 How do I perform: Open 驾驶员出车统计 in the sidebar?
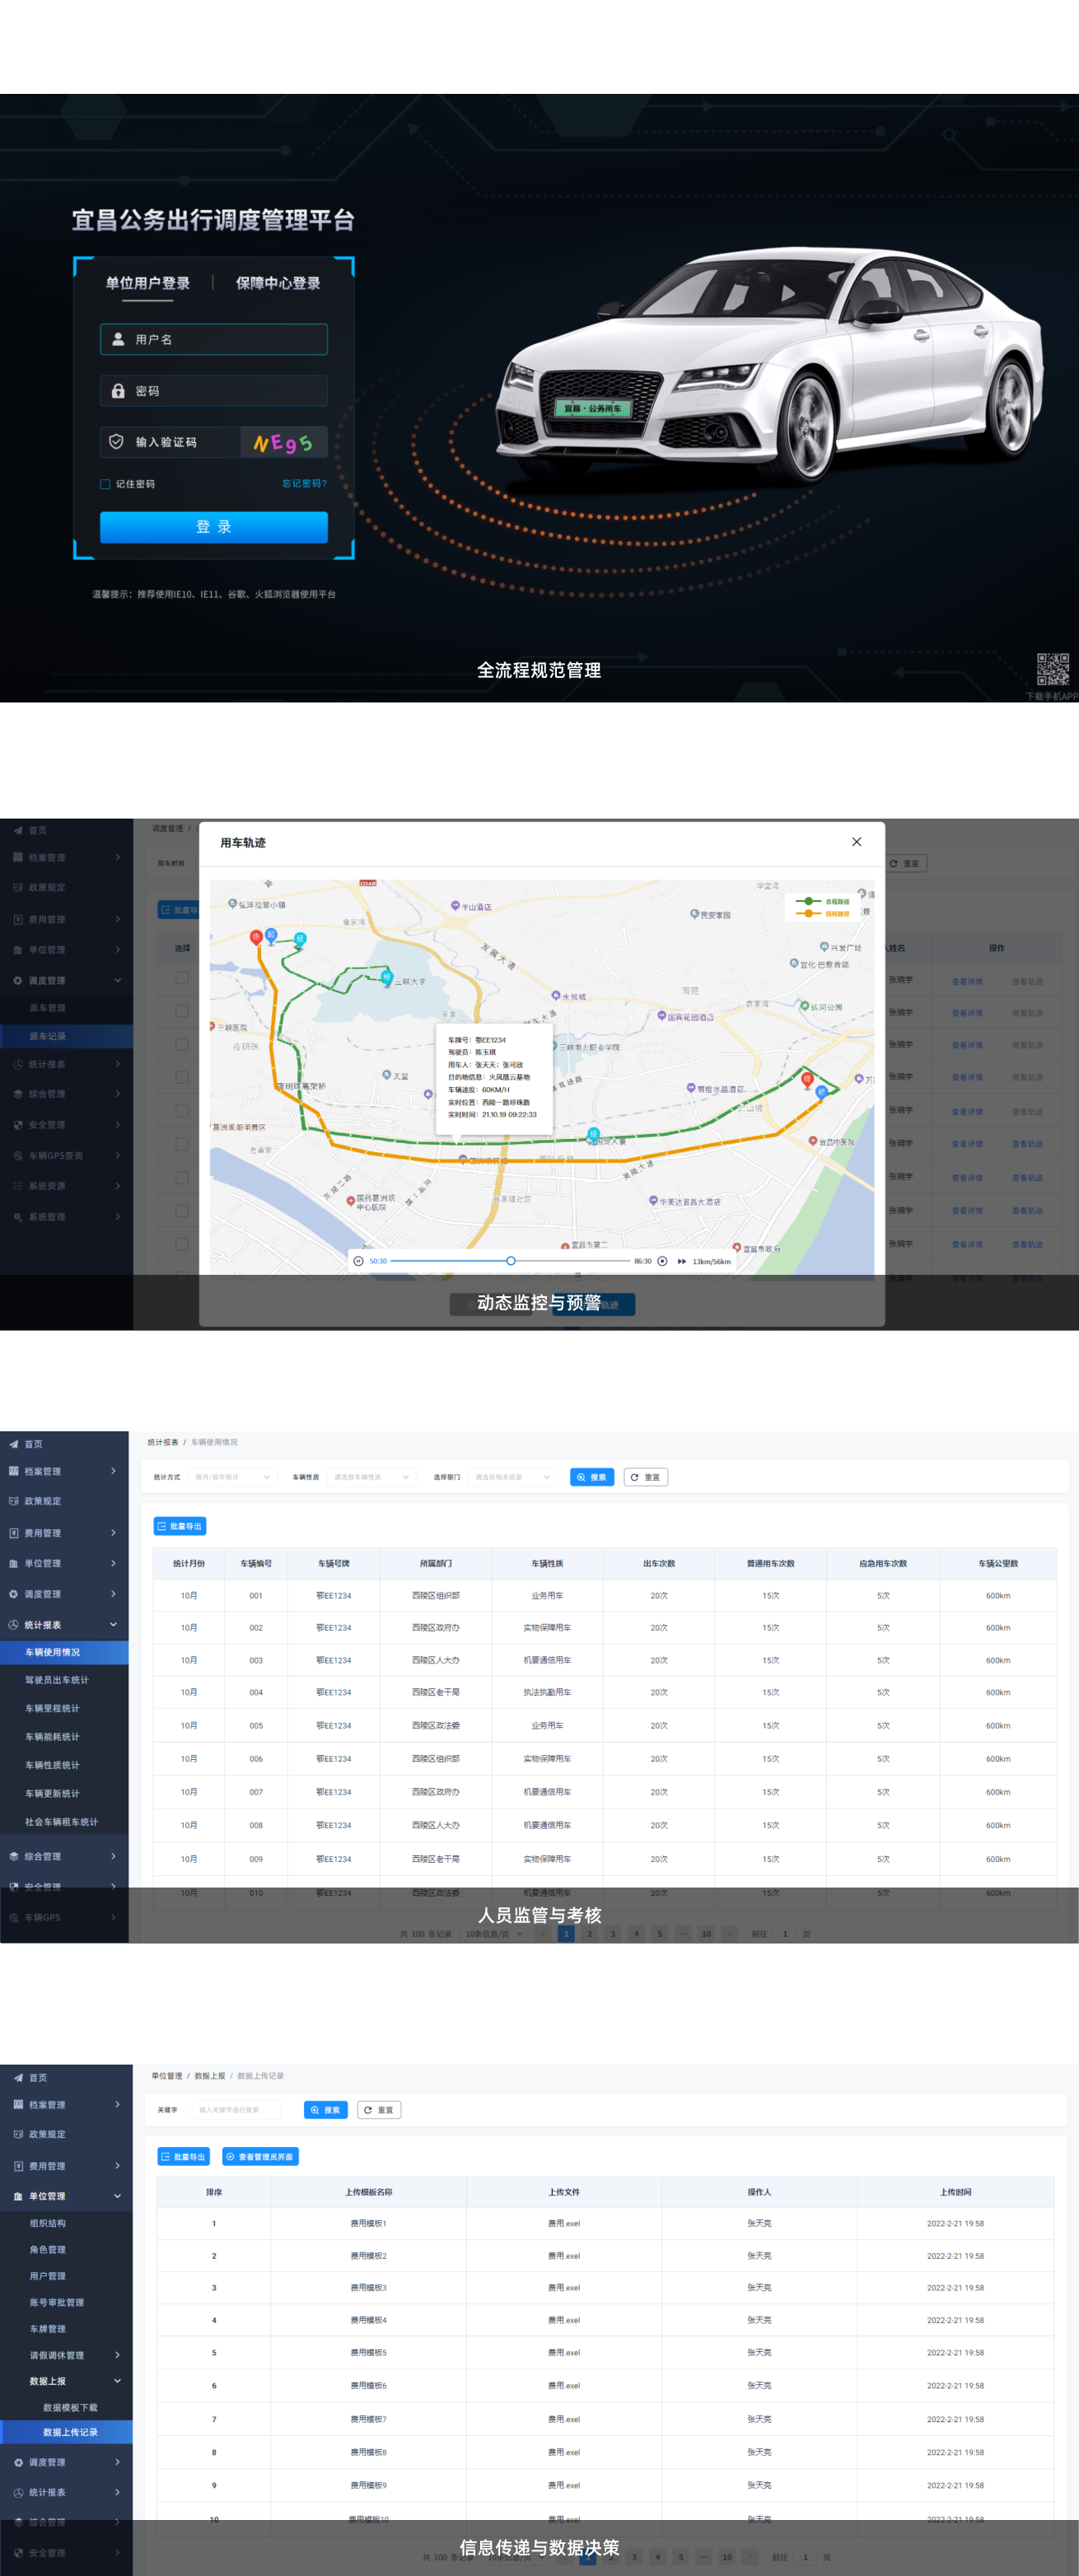point(57,1680)
